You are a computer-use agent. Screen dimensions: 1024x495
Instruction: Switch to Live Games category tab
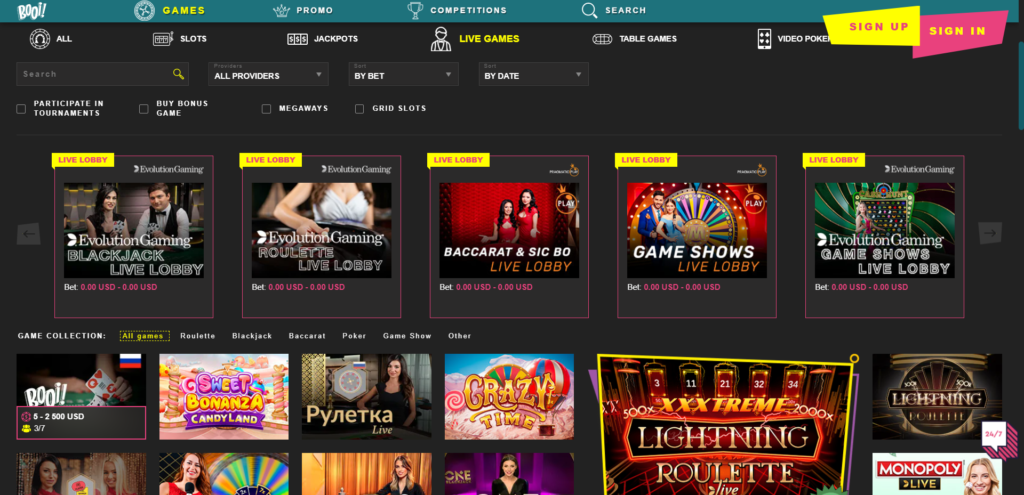[489, 39]
